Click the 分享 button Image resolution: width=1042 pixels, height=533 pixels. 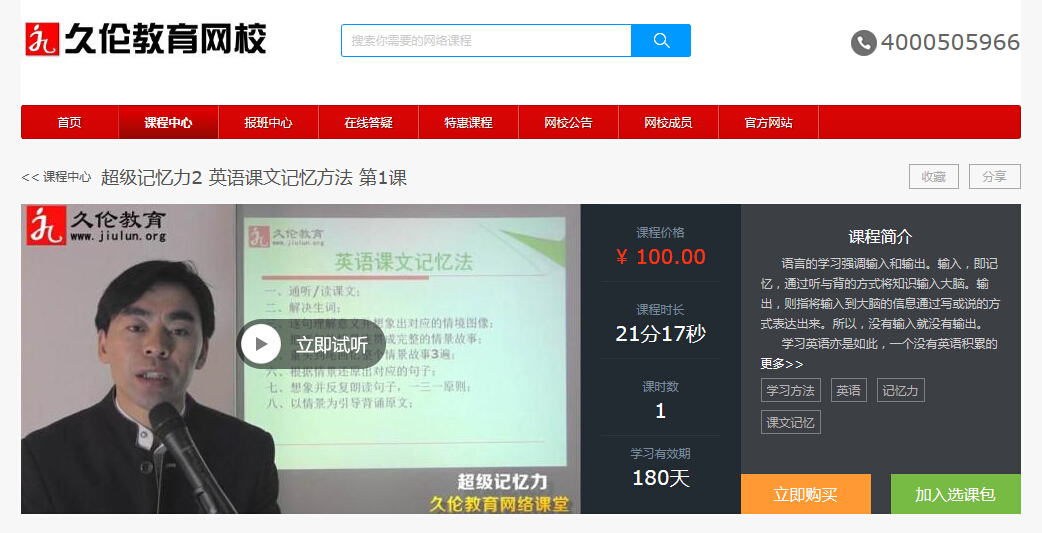pyautogui.click(x=994, y=177)
